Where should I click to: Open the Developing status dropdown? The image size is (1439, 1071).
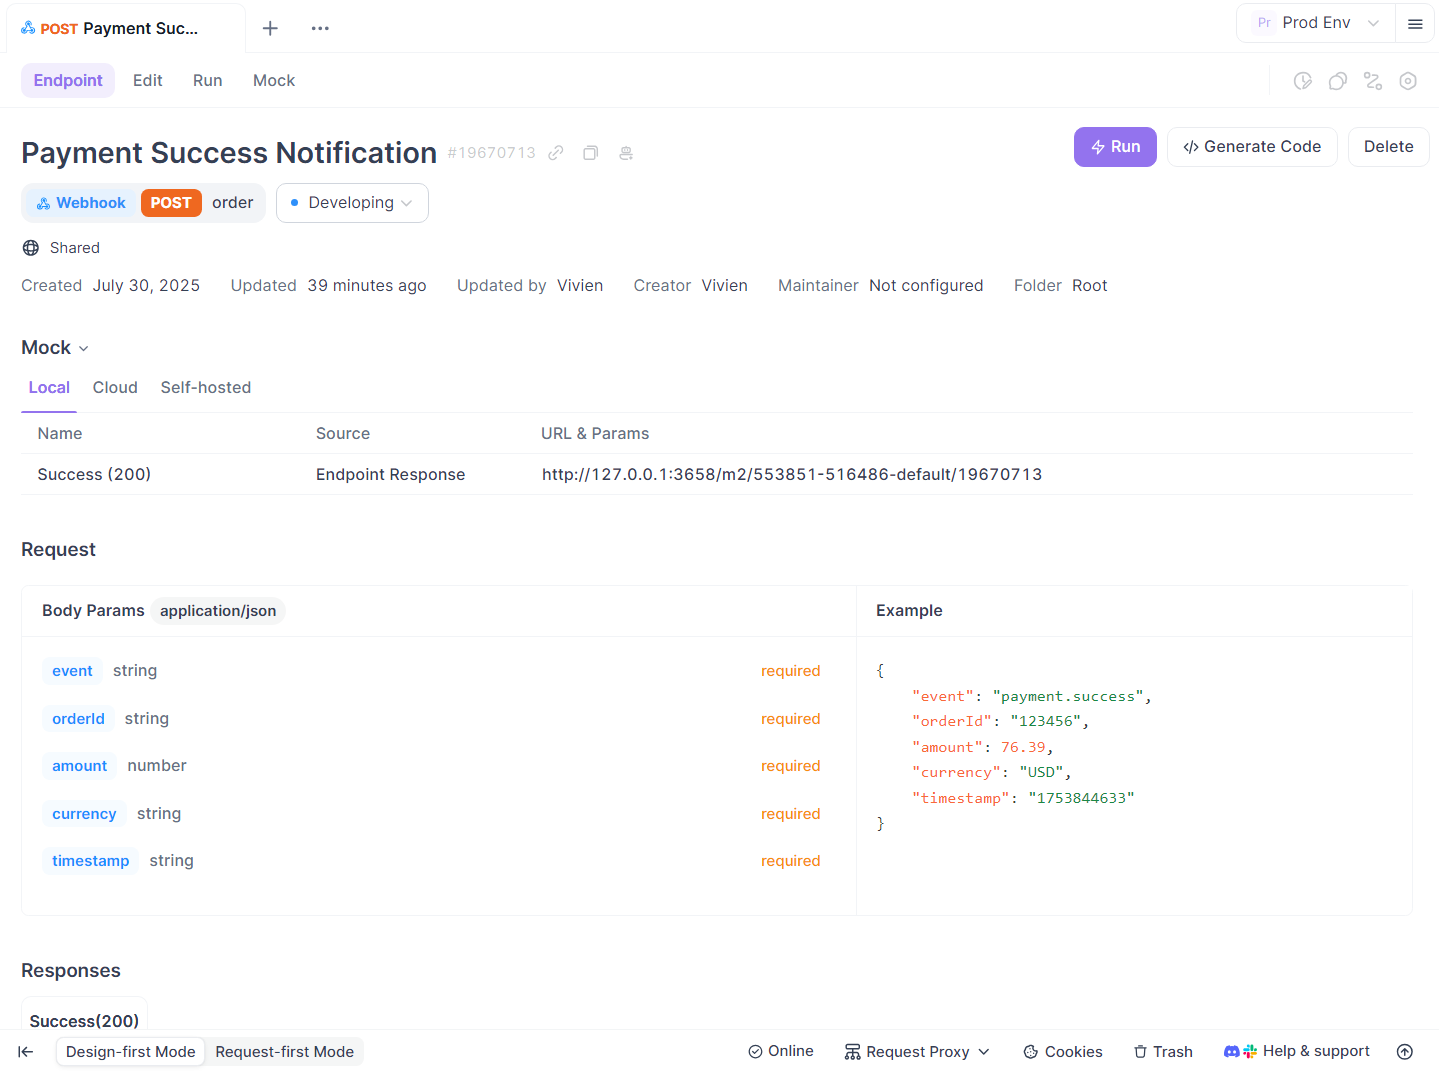(x=352, y=203)
